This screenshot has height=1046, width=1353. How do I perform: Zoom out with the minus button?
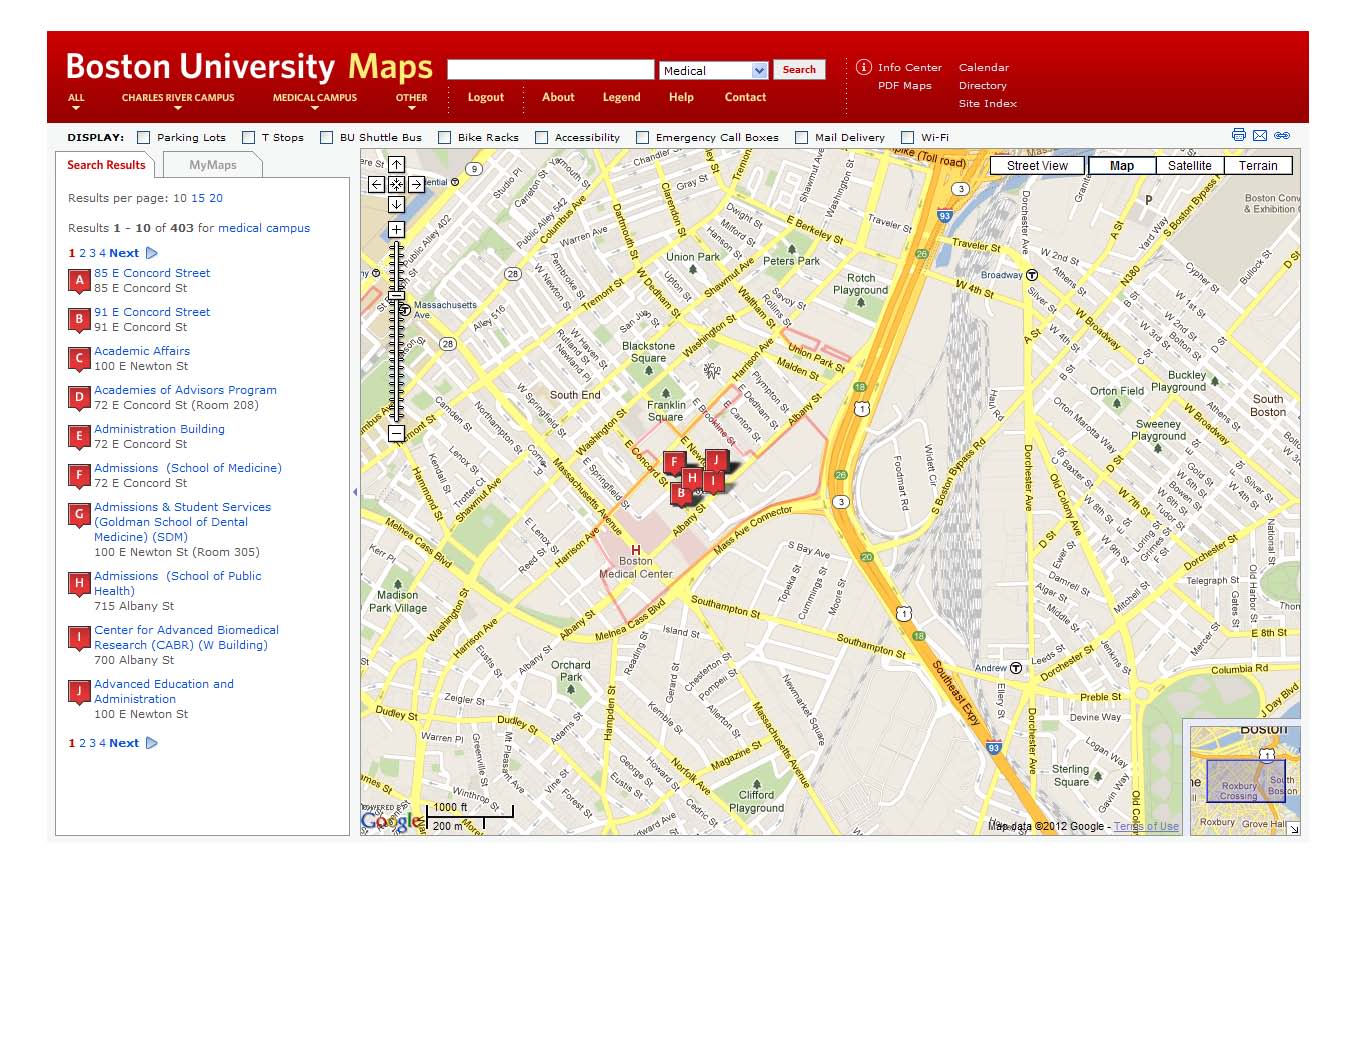coord(396,433)
